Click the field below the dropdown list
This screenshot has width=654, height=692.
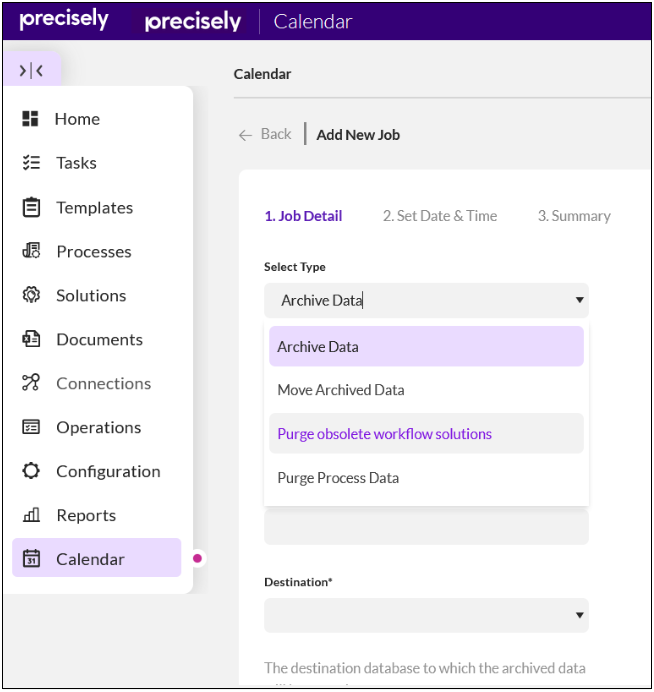click(x=426, y=526)
